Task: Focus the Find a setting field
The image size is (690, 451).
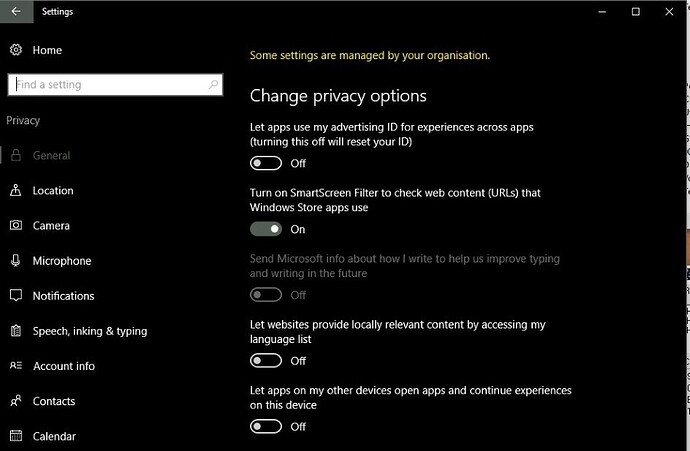Action: pyautogui.click(x=115, y=84)
